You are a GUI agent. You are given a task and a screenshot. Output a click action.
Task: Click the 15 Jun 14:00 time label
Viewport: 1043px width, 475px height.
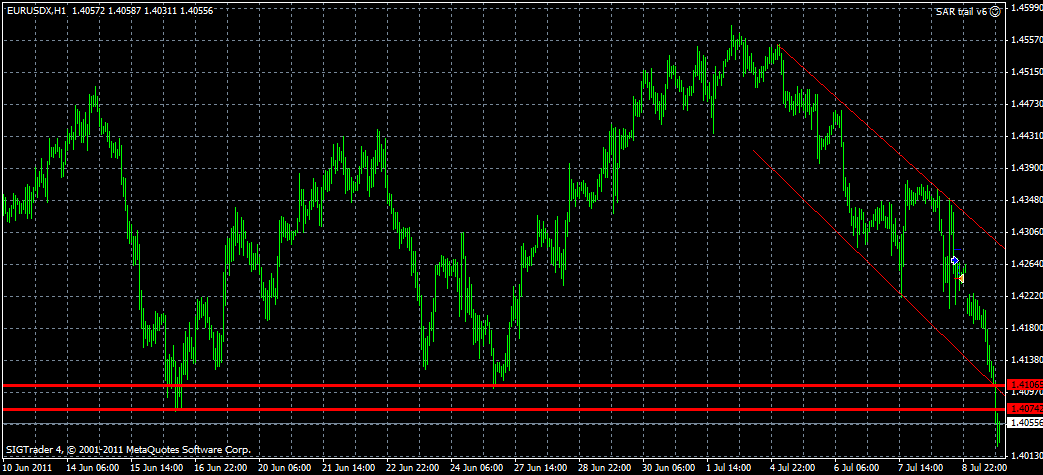[x=156, y=468]
